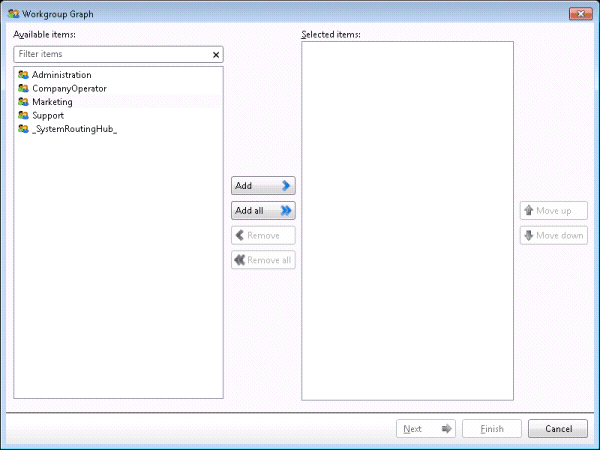Select the _SystemRoutingHub_ entry
Viewport: 600px width, 450px height.
point(74,129)
